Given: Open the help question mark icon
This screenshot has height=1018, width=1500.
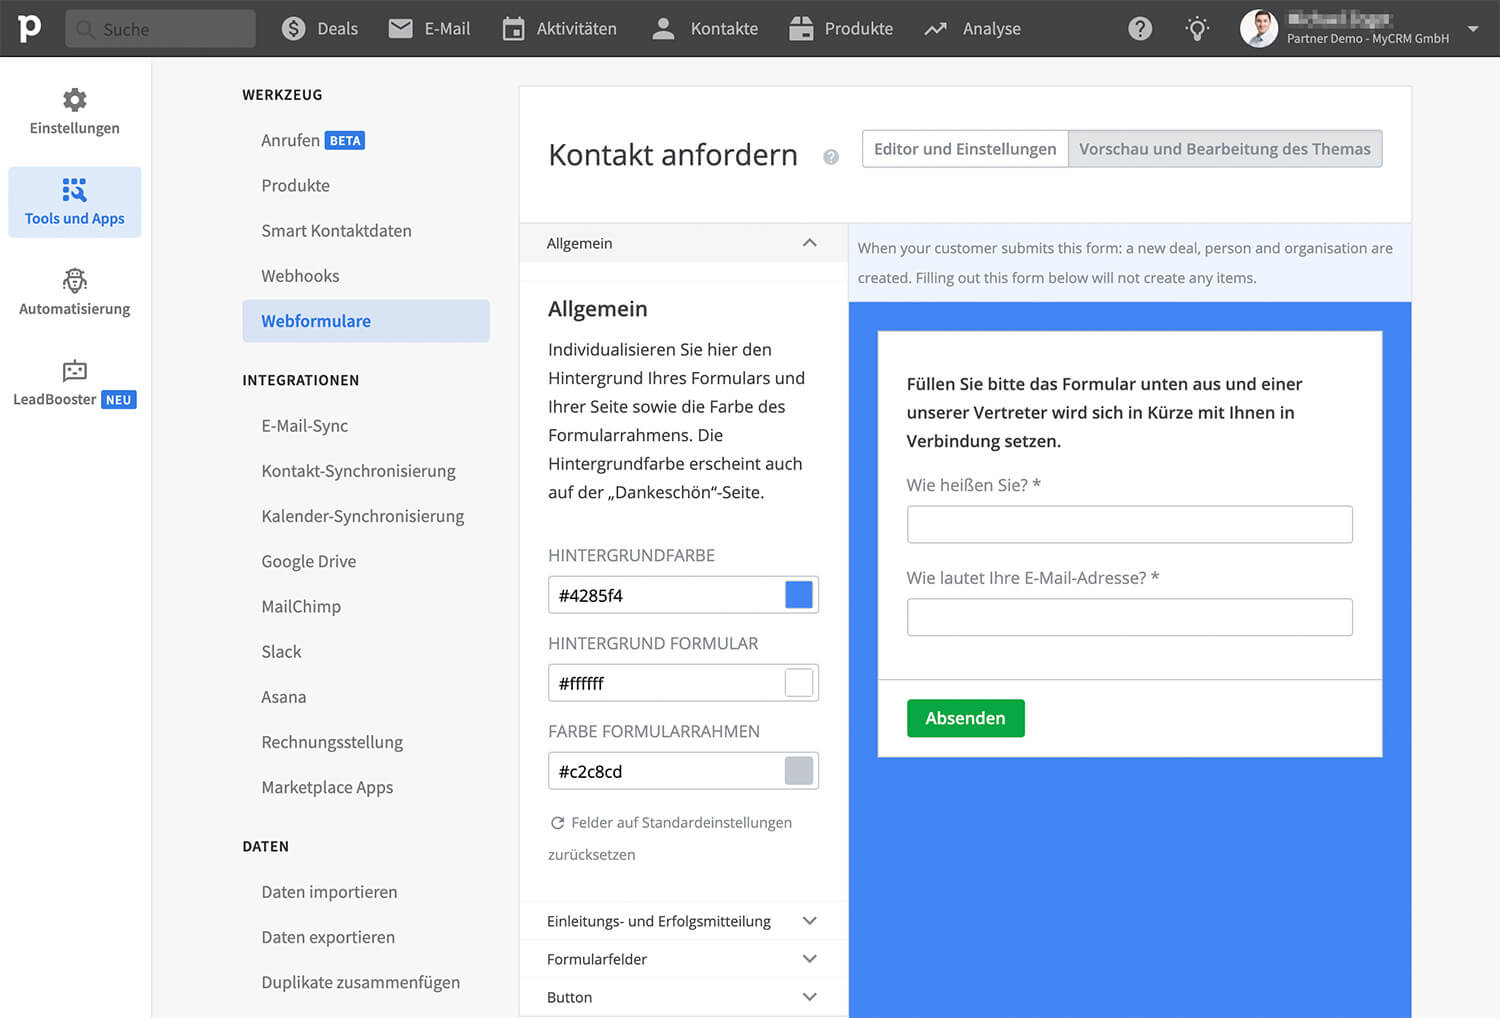Looking at the screenshot, I should (x=1139, y=29).
